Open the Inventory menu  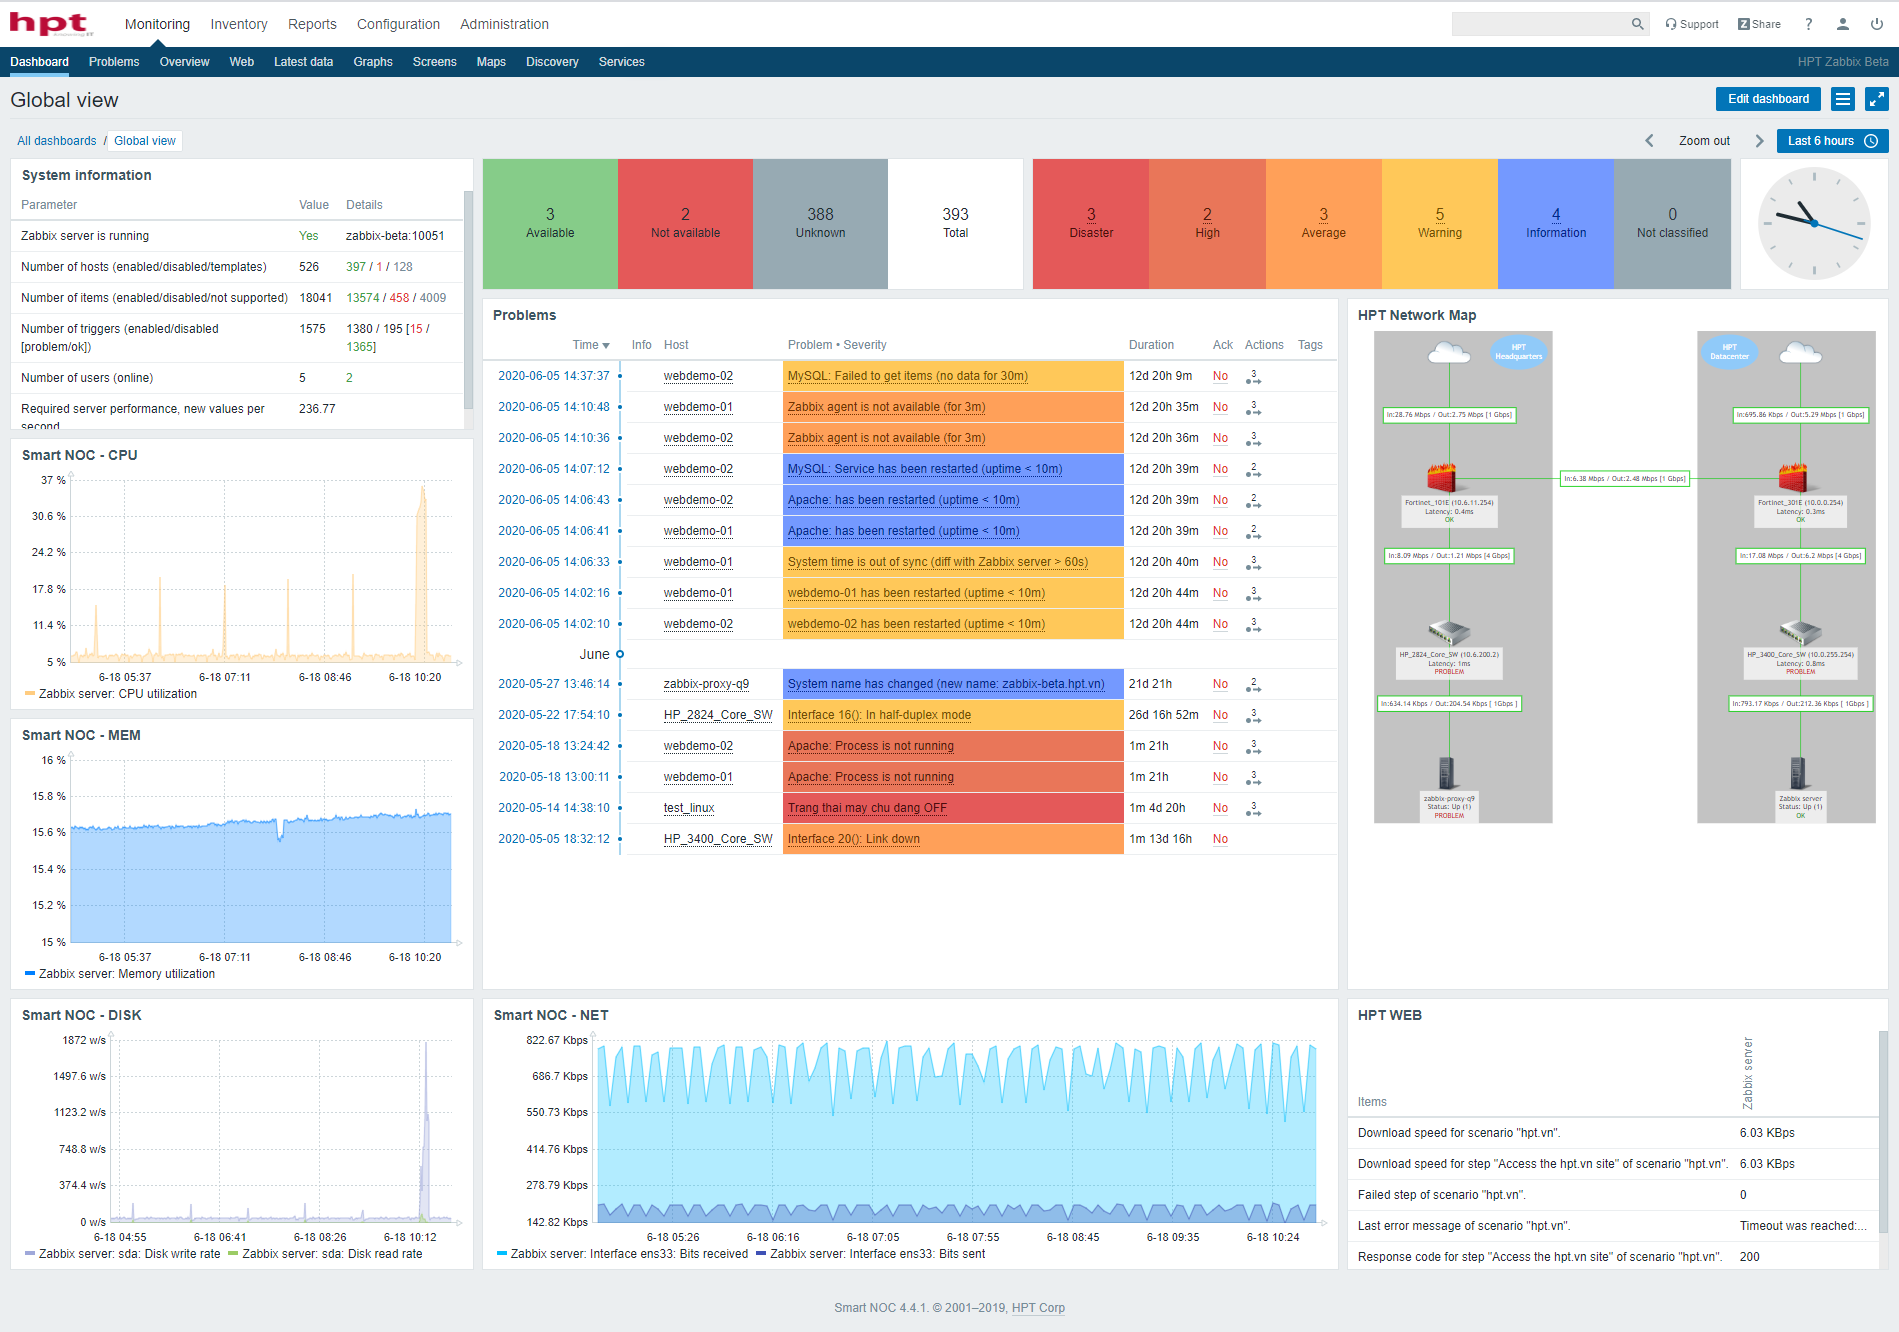(238, 24)
